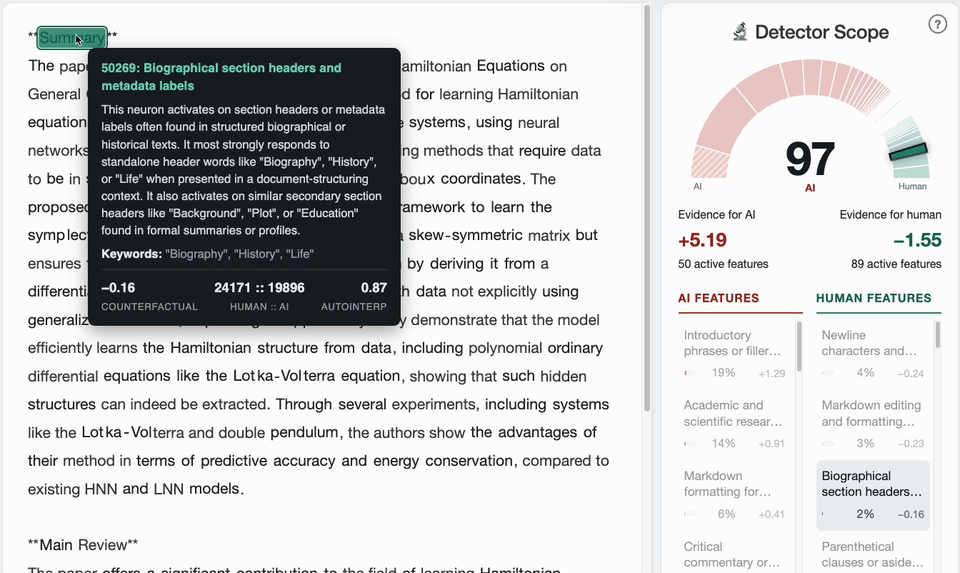Screen dimensions: 960x573
Task: Click the AI features list scrollbar
Action: click(x=799, y=348)
